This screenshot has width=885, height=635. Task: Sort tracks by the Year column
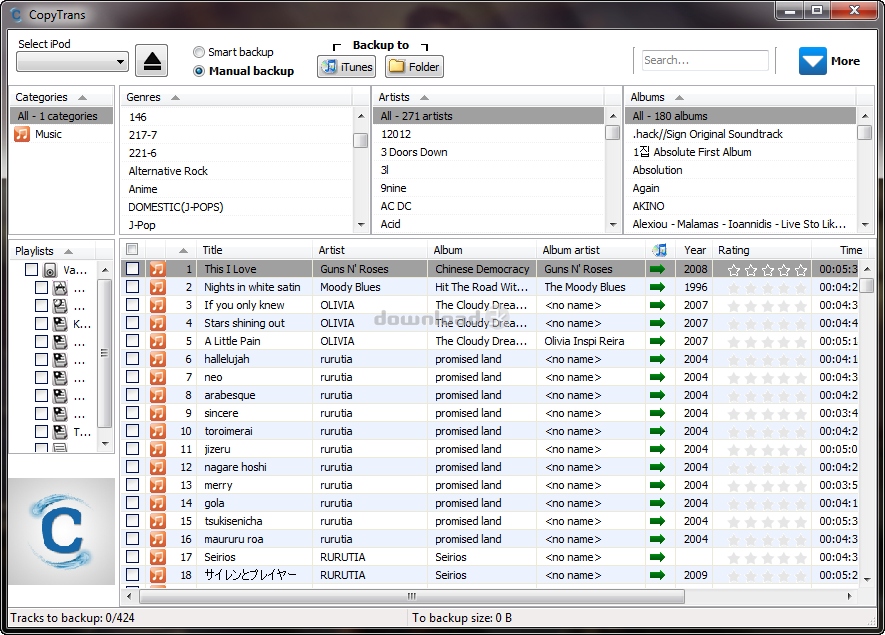click(694, 250)
